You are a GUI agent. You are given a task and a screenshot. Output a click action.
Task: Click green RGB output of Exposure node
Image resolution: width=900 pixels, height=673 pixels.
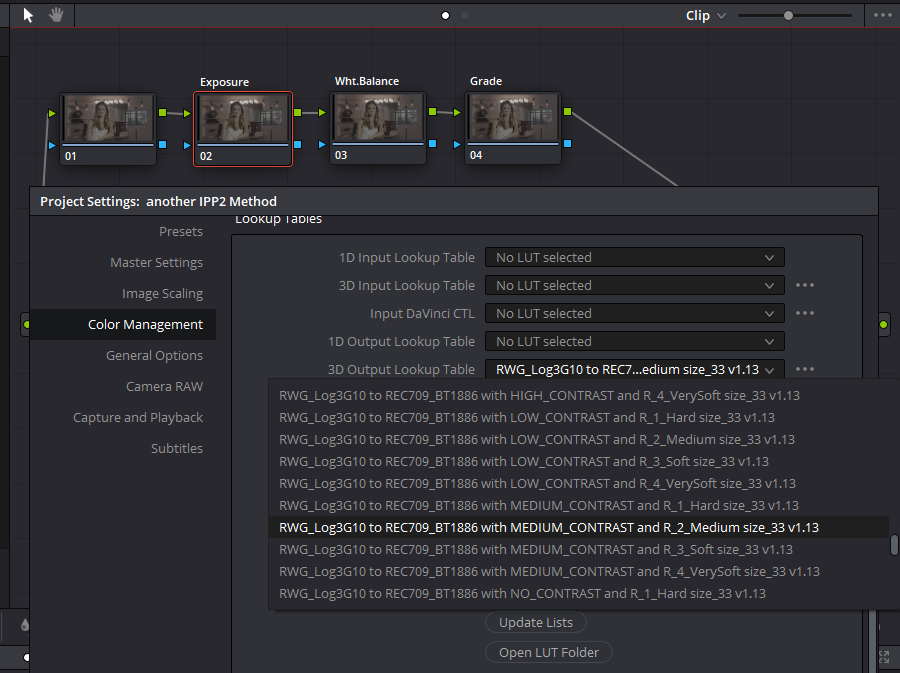(297, 112)
